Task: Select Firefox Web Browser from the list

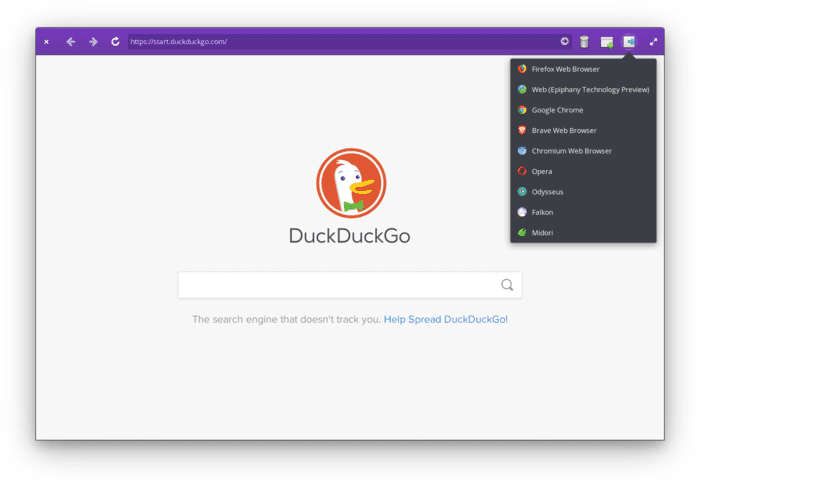Action: [x=565, y=69]
